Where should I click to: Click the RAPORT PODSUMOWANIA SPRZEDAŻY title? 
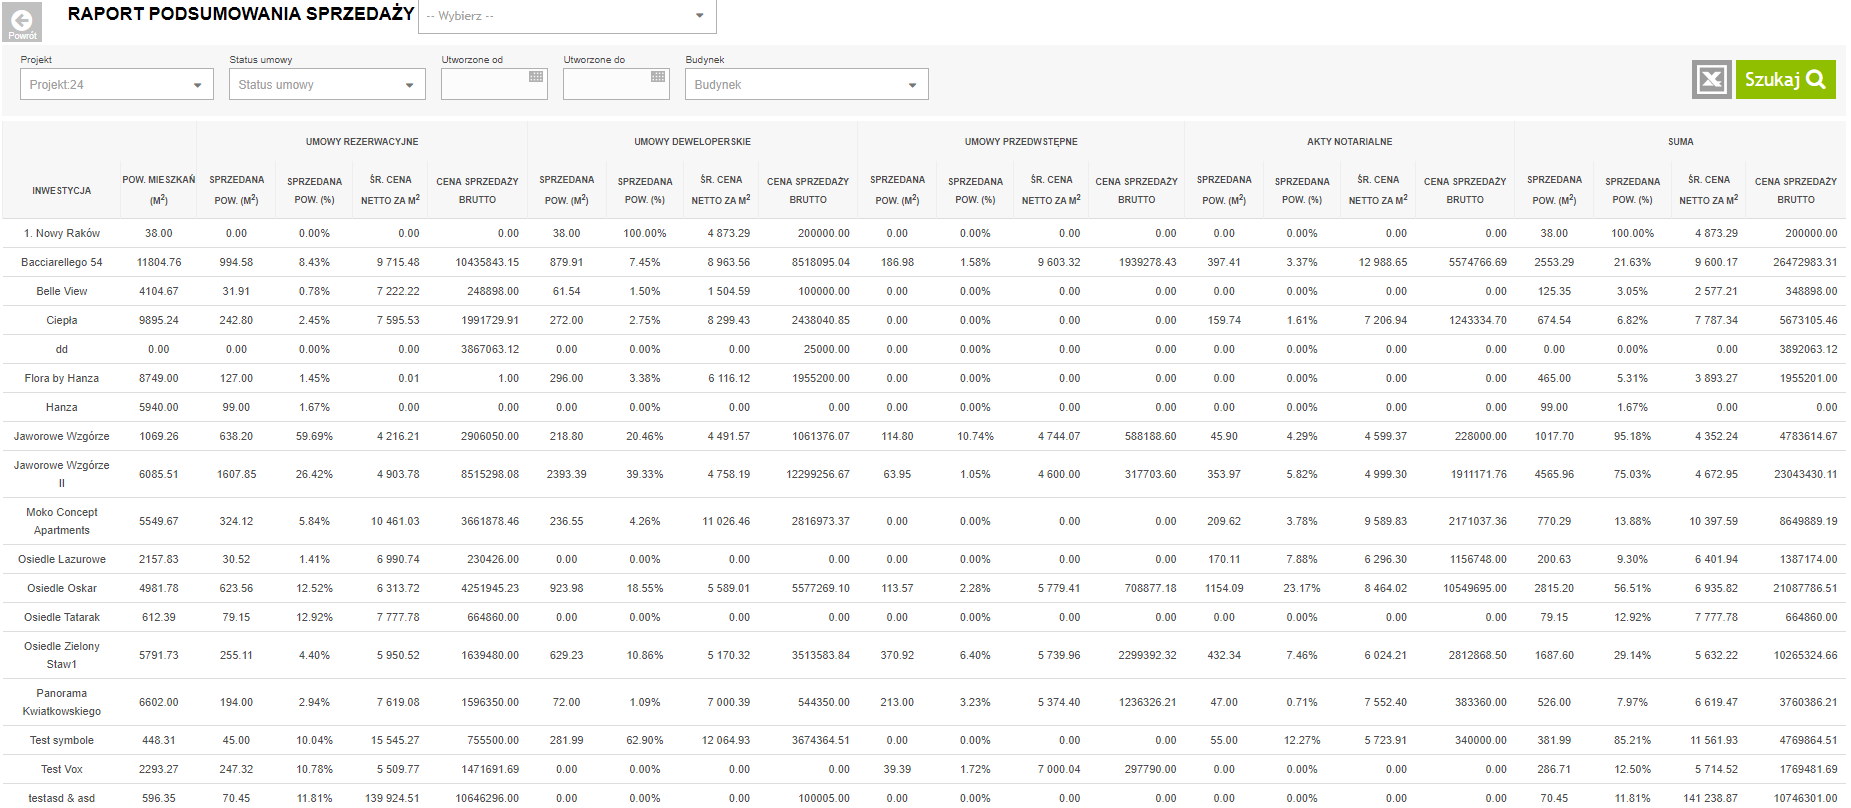(241, 14)
